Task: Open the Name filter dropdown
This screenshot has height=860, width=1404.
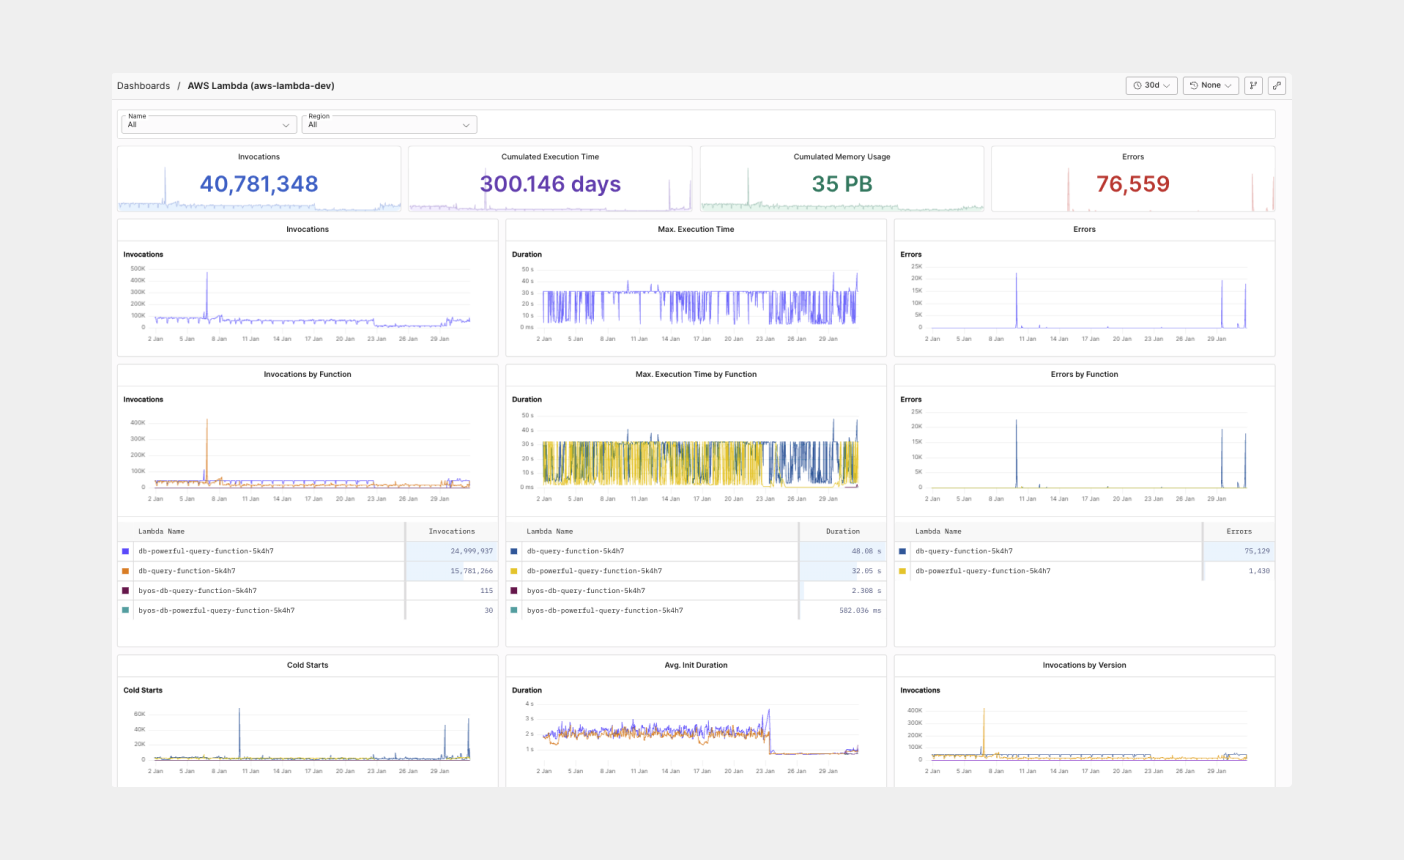Action: [209, 124]
